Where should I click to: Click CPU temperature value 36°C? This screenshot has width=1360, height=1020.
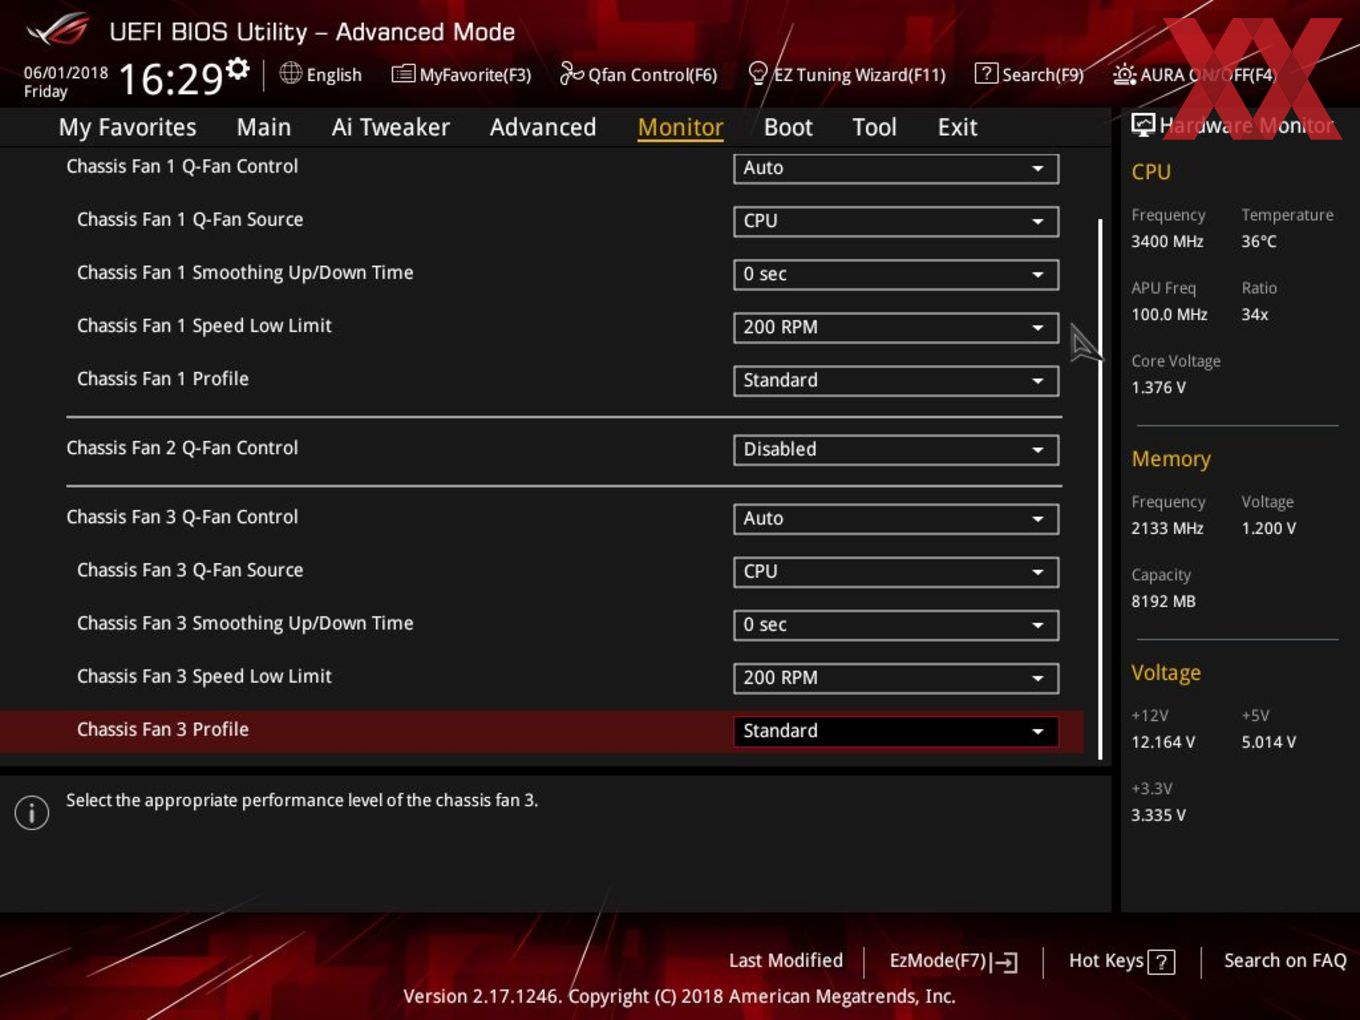click(x=1259, y=241)
